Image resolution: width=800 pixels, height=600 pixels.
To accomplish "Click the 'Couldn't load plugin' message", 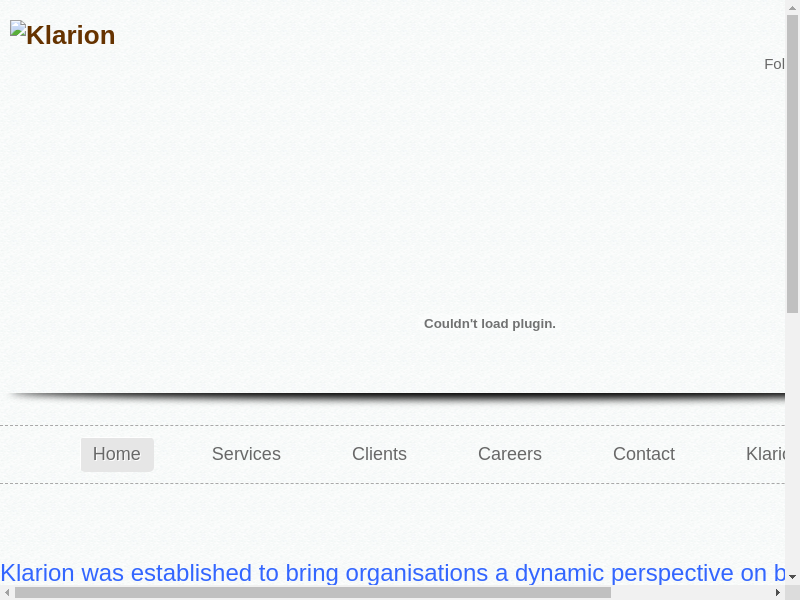I will [x=489, y=324].
